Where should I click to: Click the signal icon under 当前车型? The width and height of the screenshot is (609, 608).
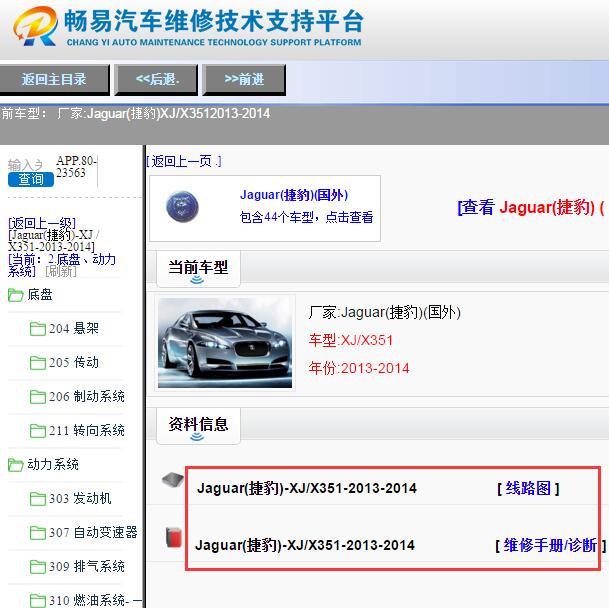(x=197, y=280)
